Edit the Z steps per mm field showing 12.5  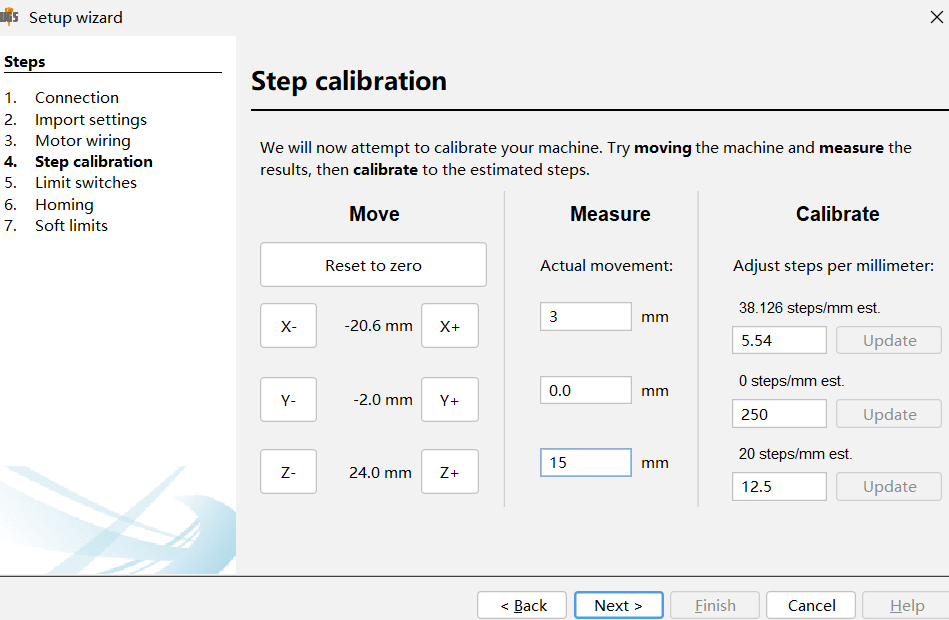click(779, 486)
